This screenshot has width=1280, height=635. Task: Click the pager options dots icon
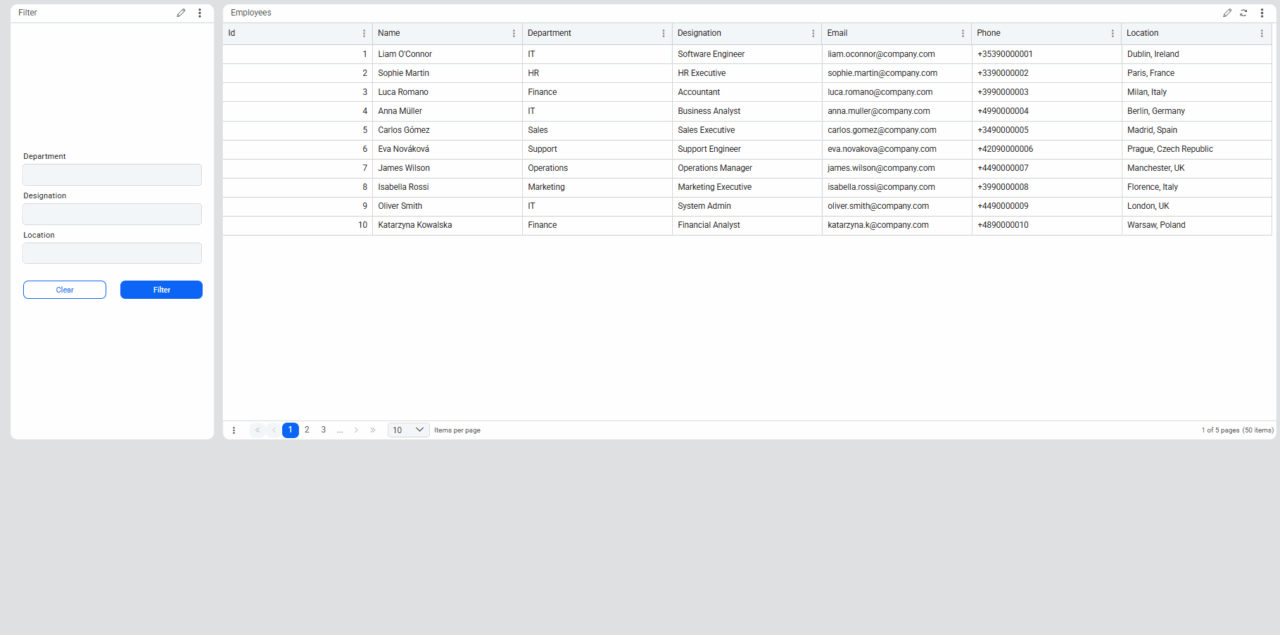tap(234, 430)
